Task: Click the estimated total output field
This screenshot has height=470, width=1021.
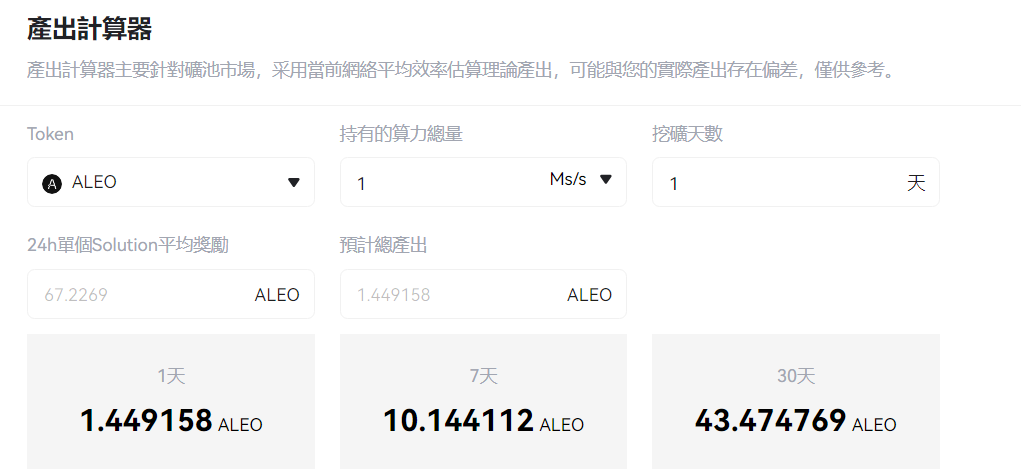Action: click(450, 295)
